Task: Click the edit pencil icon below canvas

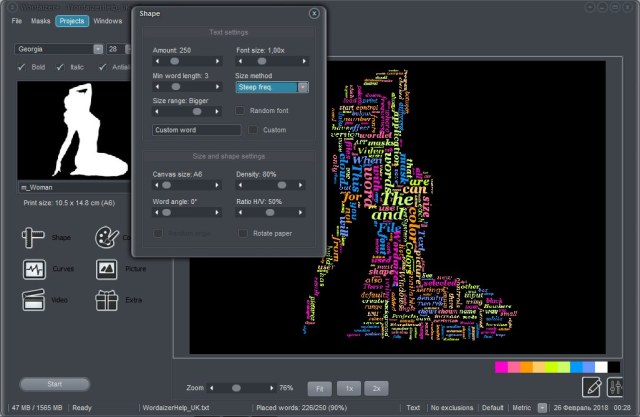Action: click(x=592, y=386)
